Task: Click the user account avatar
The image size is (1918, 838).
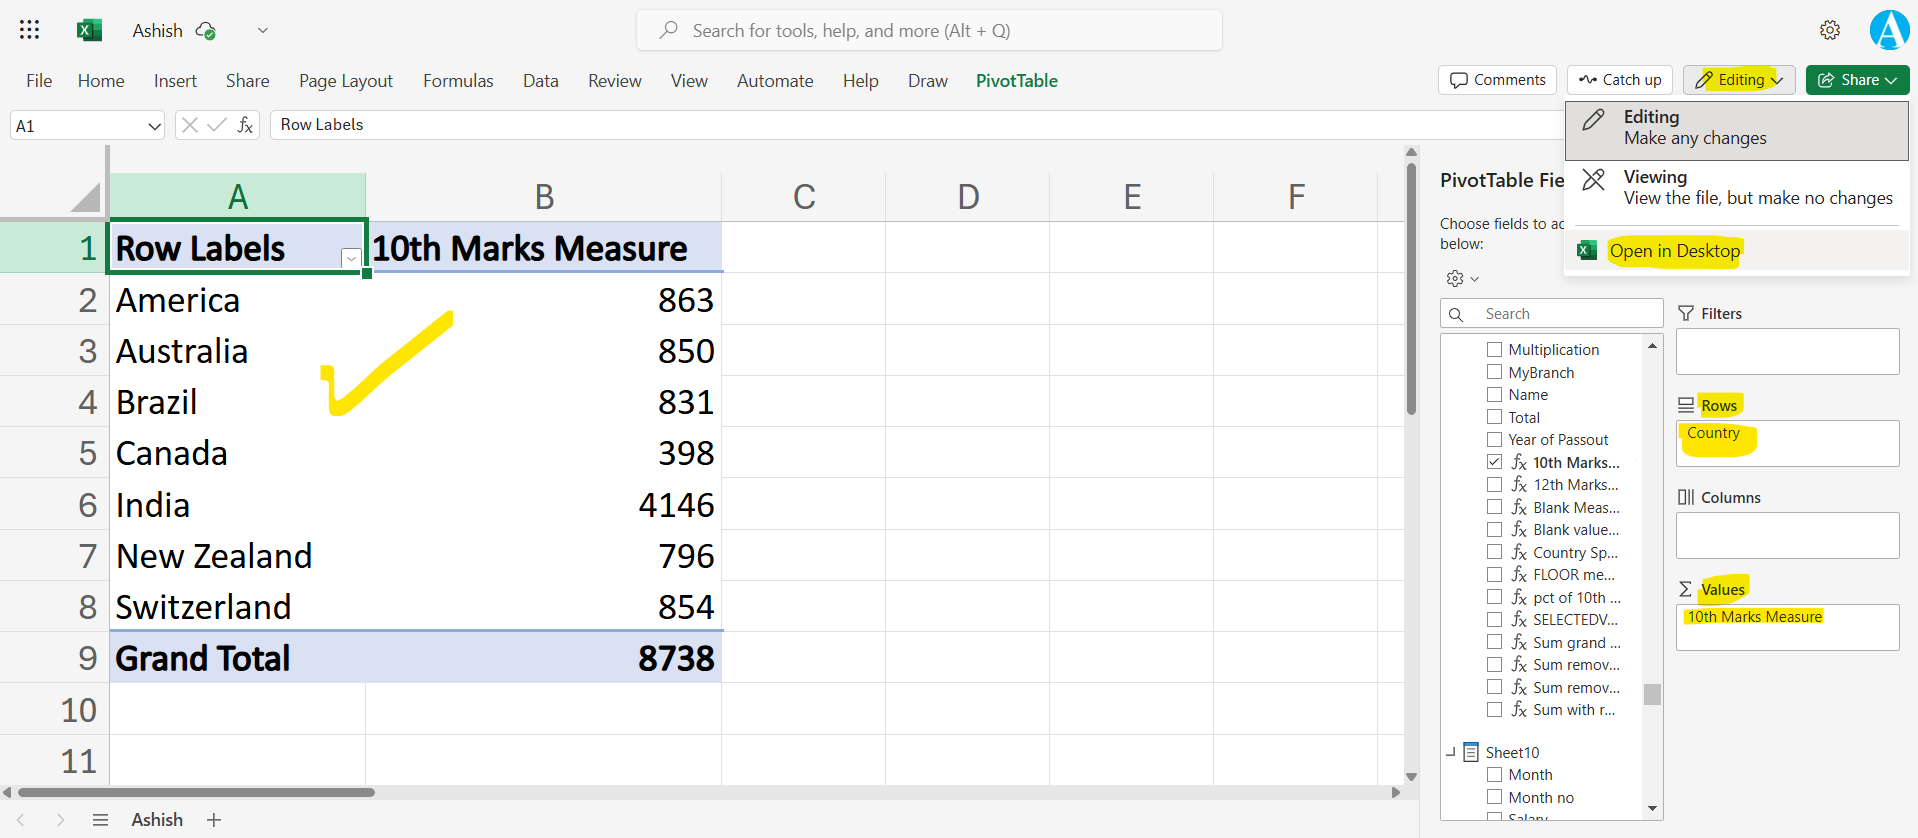Action: 1888,30
